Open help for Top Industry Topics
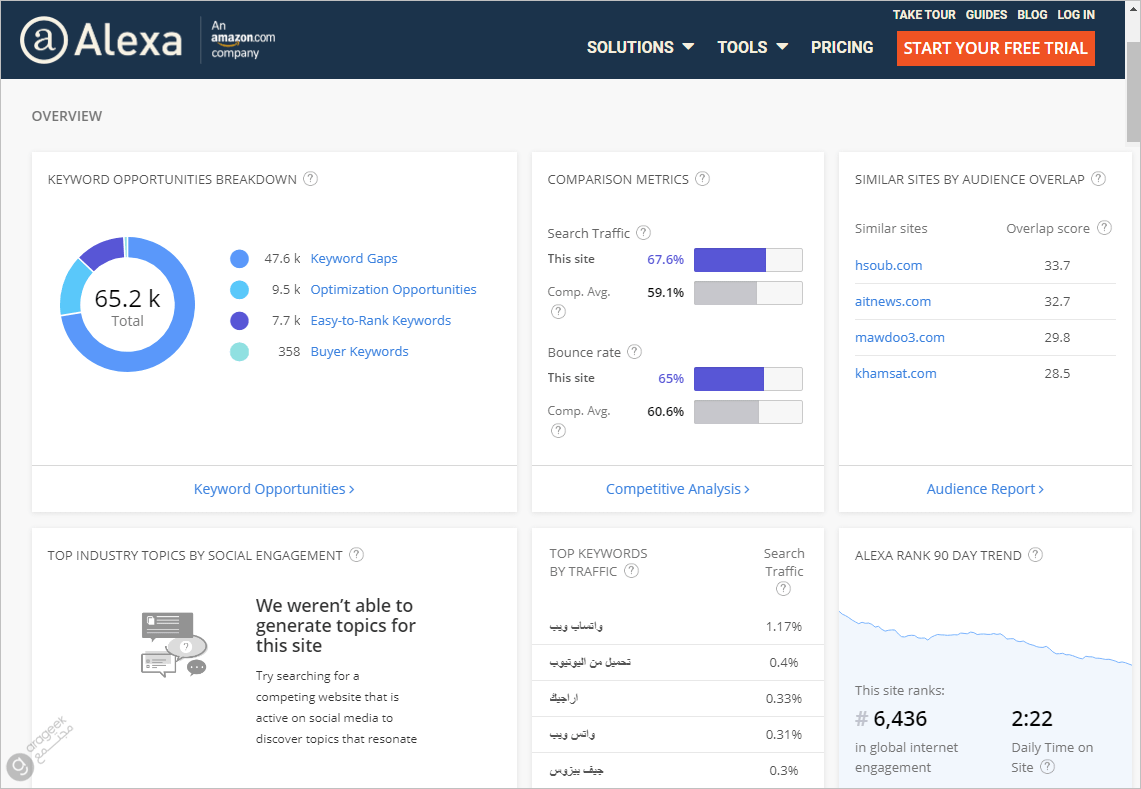 tap(357, 555)
